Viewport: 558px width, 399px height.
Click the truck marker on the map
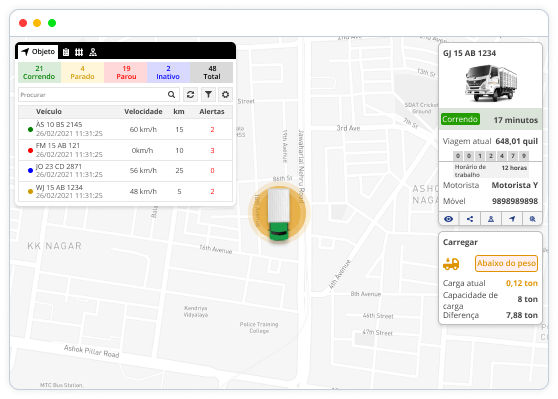[x=279, y=214]
